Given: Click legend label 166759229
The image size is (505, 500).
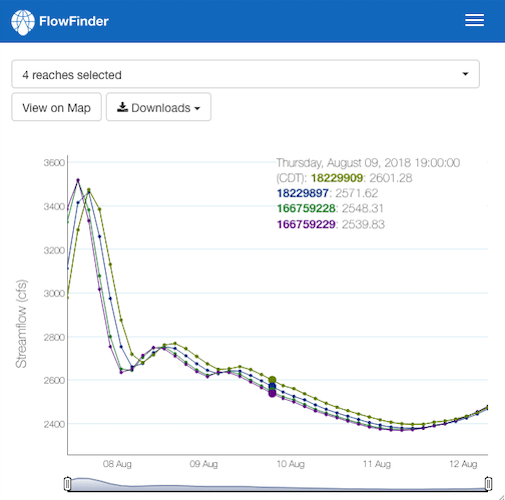Looking at the screenshot, I should (x=306, y=224).
